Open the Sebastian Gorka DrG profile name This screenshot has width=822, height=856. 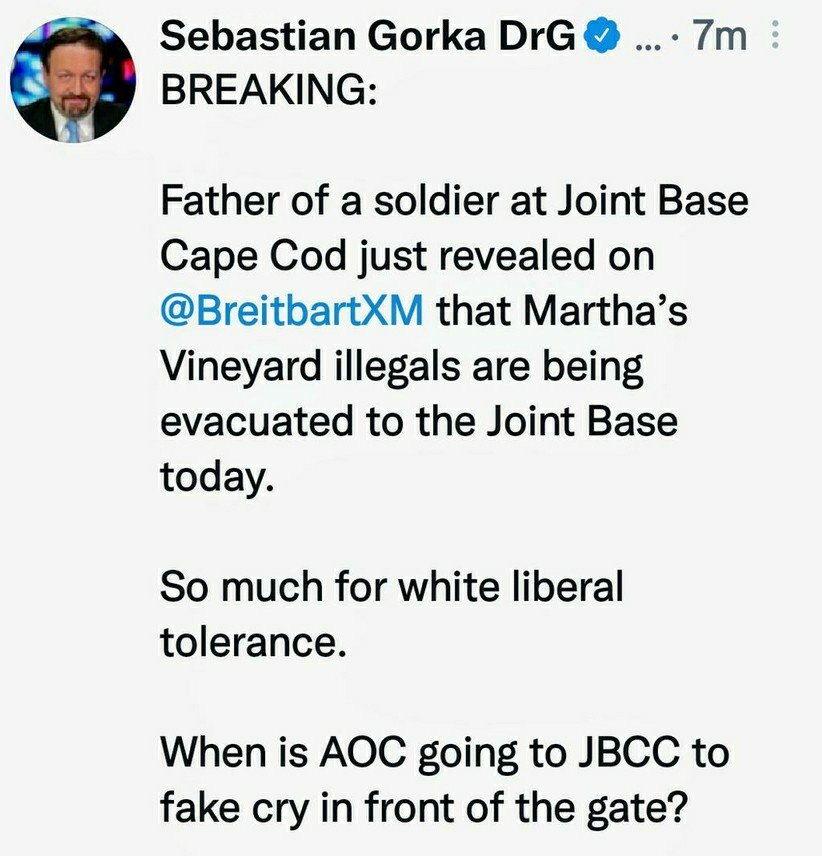(x=368, y=37)
